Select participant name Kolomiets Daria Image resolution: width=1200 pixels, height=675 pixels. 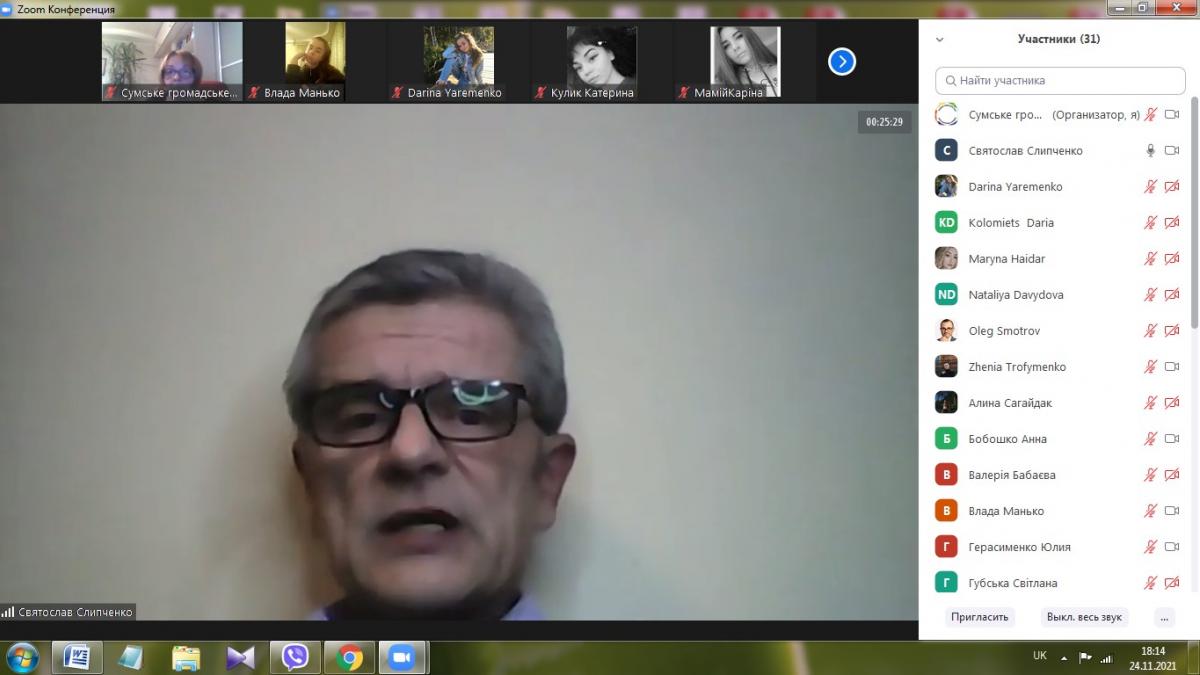point(1011,223)
